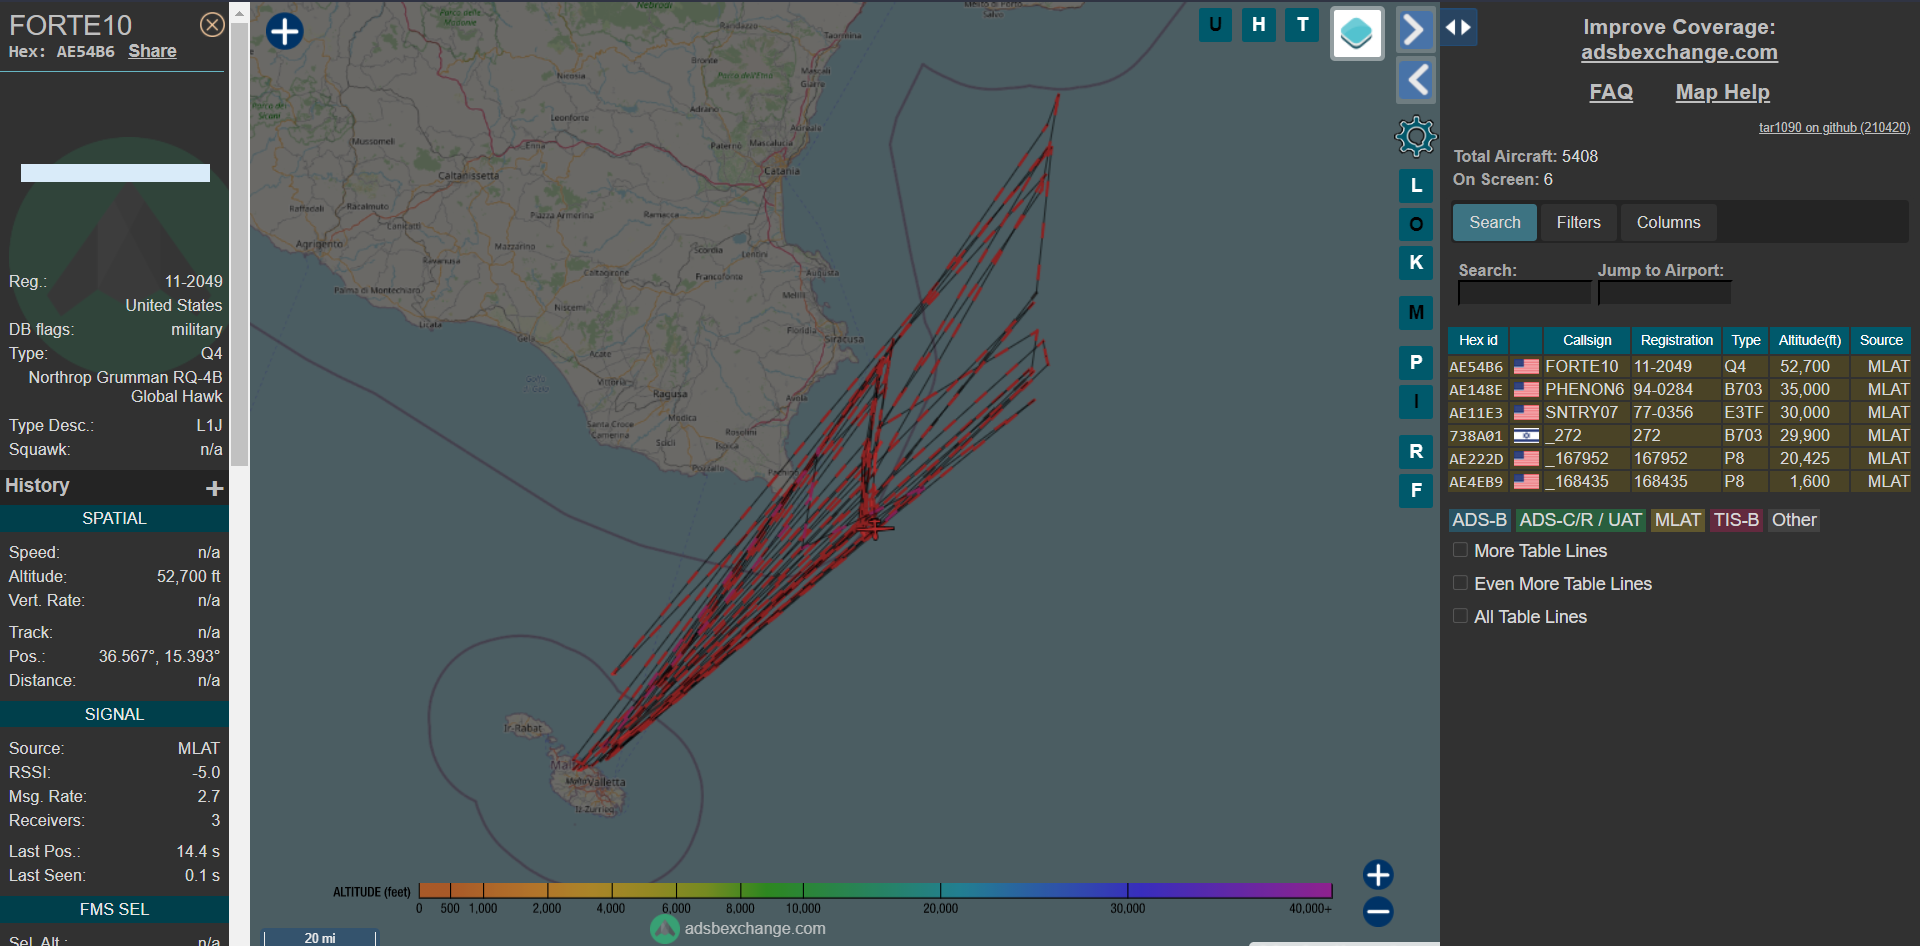The height and width of the screenshot is (946, 1920).
Task: Switch to the Filters tab
Action: point(1578,222)
